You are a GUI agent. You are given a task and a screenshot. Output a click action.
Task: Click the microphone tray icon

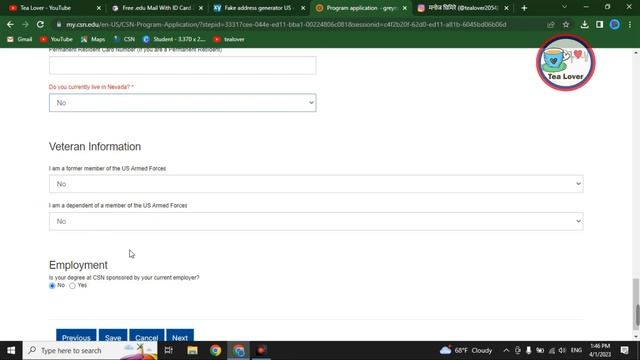click(529, 350)
